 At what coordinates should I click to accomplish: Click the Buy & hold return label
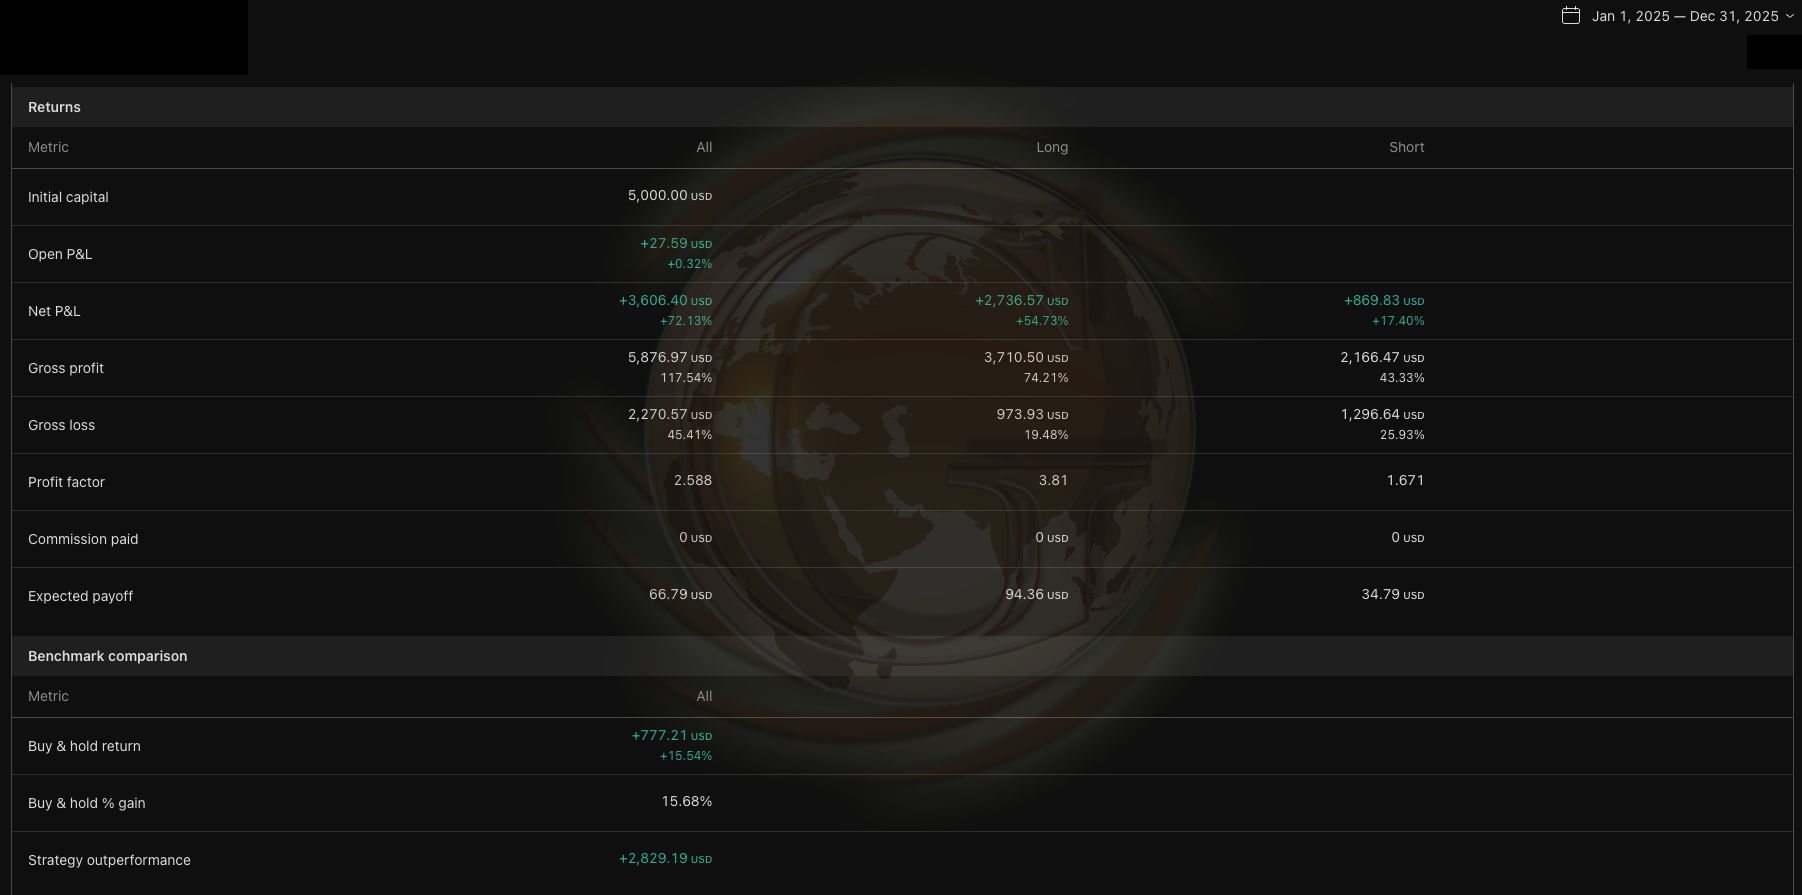84,746
